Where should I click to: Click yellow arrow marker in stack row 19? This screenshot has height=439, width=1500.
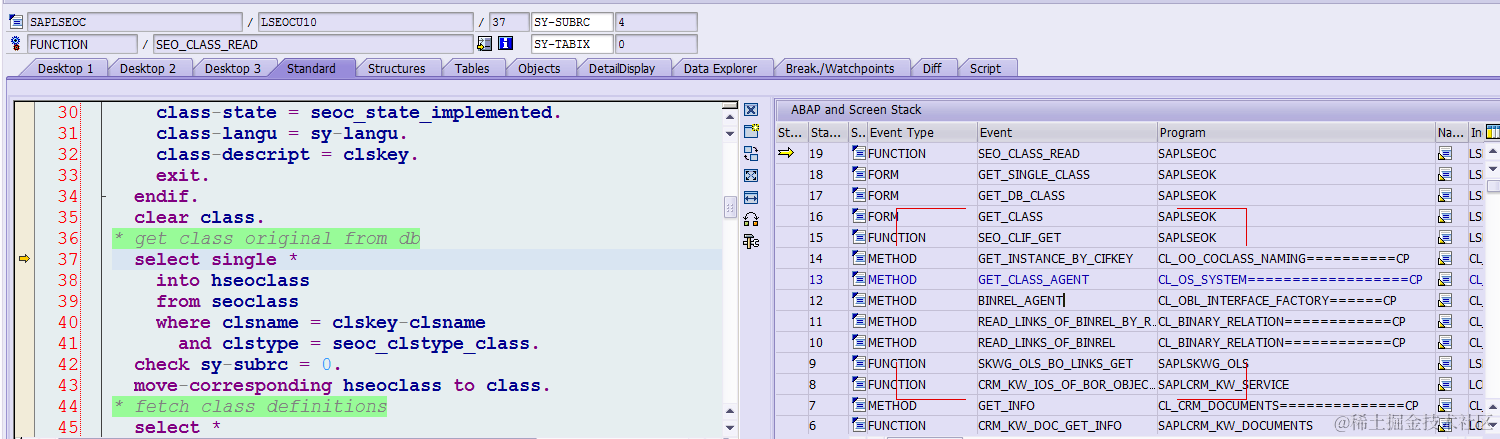tap(786, 153)
